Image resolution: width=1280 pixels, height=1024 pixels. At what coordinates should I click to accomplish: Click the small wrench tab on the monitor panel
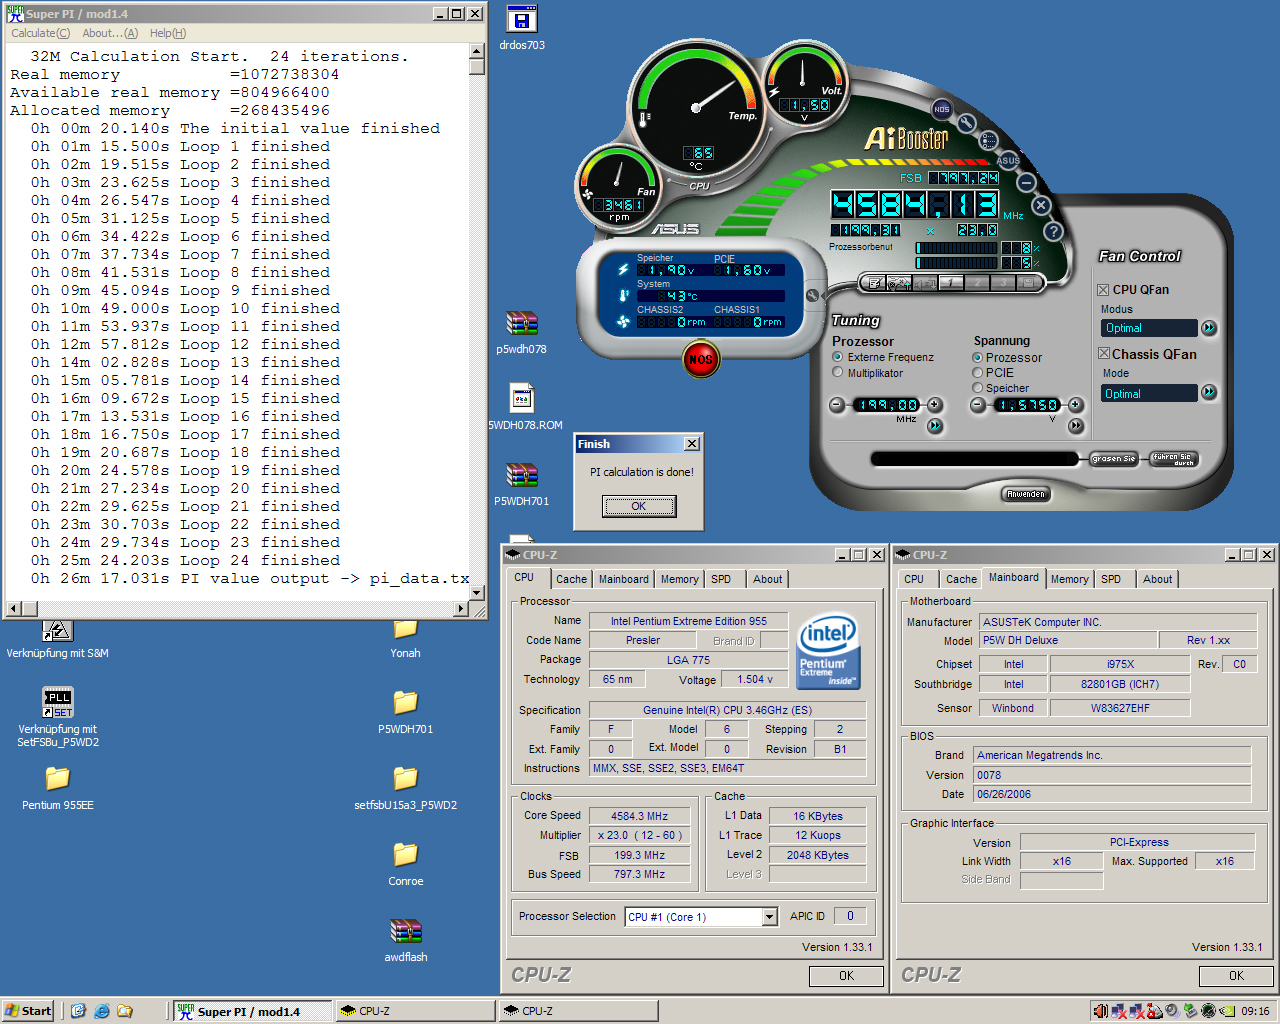pos(812,296)
